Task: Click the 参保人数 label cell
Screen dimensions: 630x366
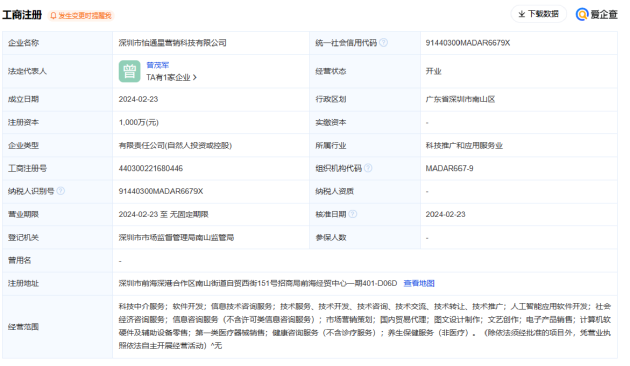Action: point(365,238)
